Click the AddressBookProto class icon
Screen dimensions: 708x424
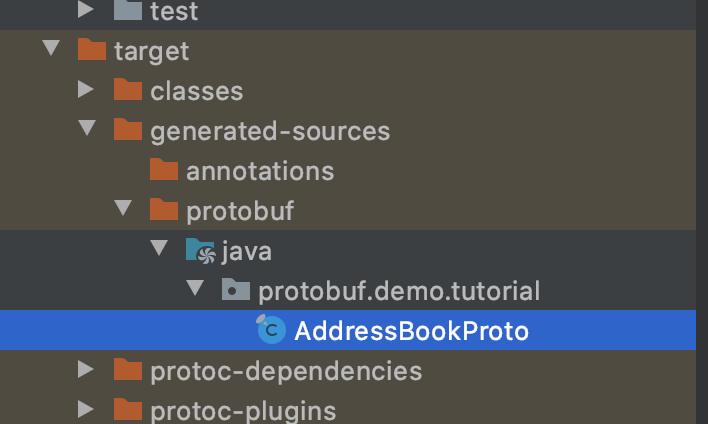(271, 330)
